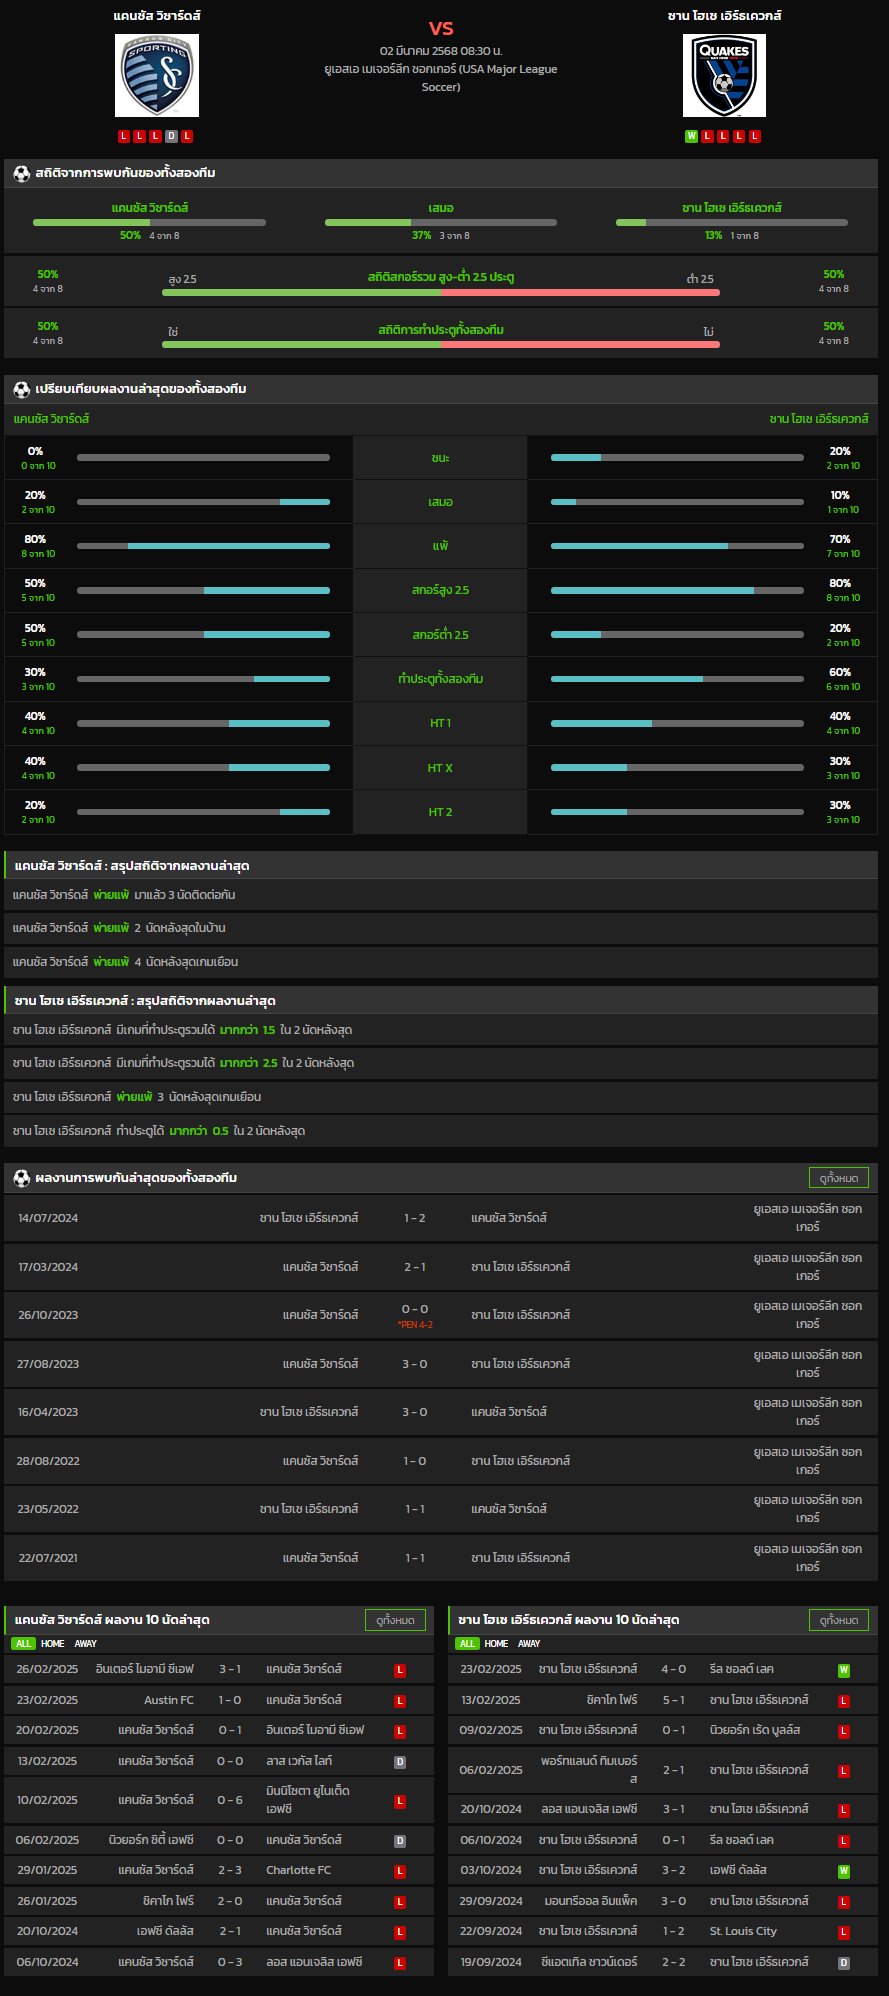The width and height of the screenshot is (889, 1996).
Task: Click the St. Louis City team name
Action: click(x=743, y=1931)
